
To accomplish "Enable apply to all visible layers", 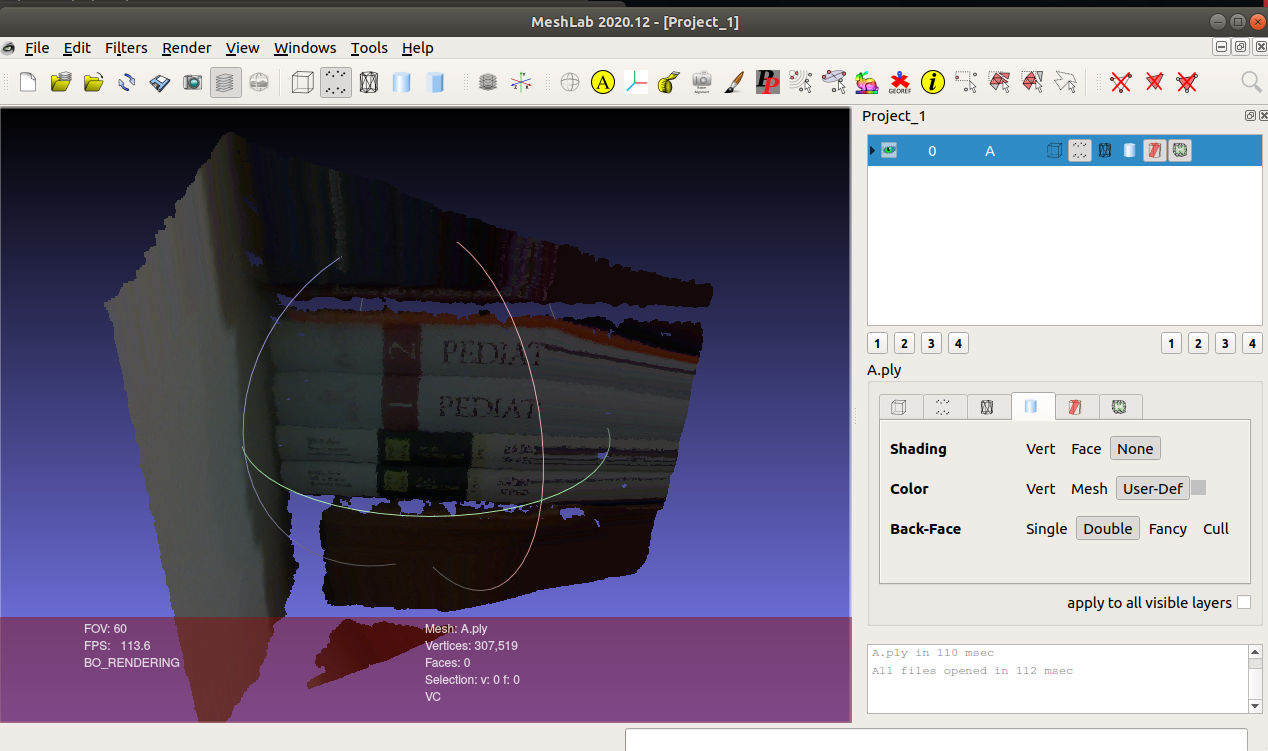I will pyautogui.click(x=1243, y=602).
